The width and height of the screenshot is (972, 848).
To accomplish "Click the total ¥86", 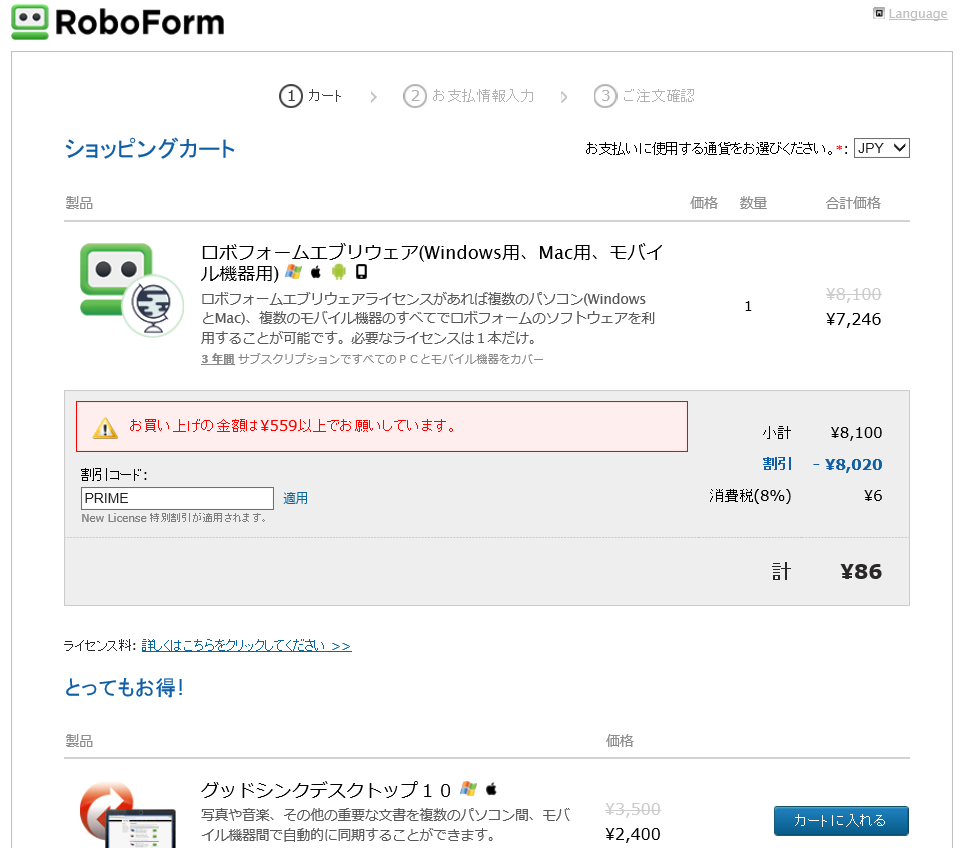I will click(862, 572).
